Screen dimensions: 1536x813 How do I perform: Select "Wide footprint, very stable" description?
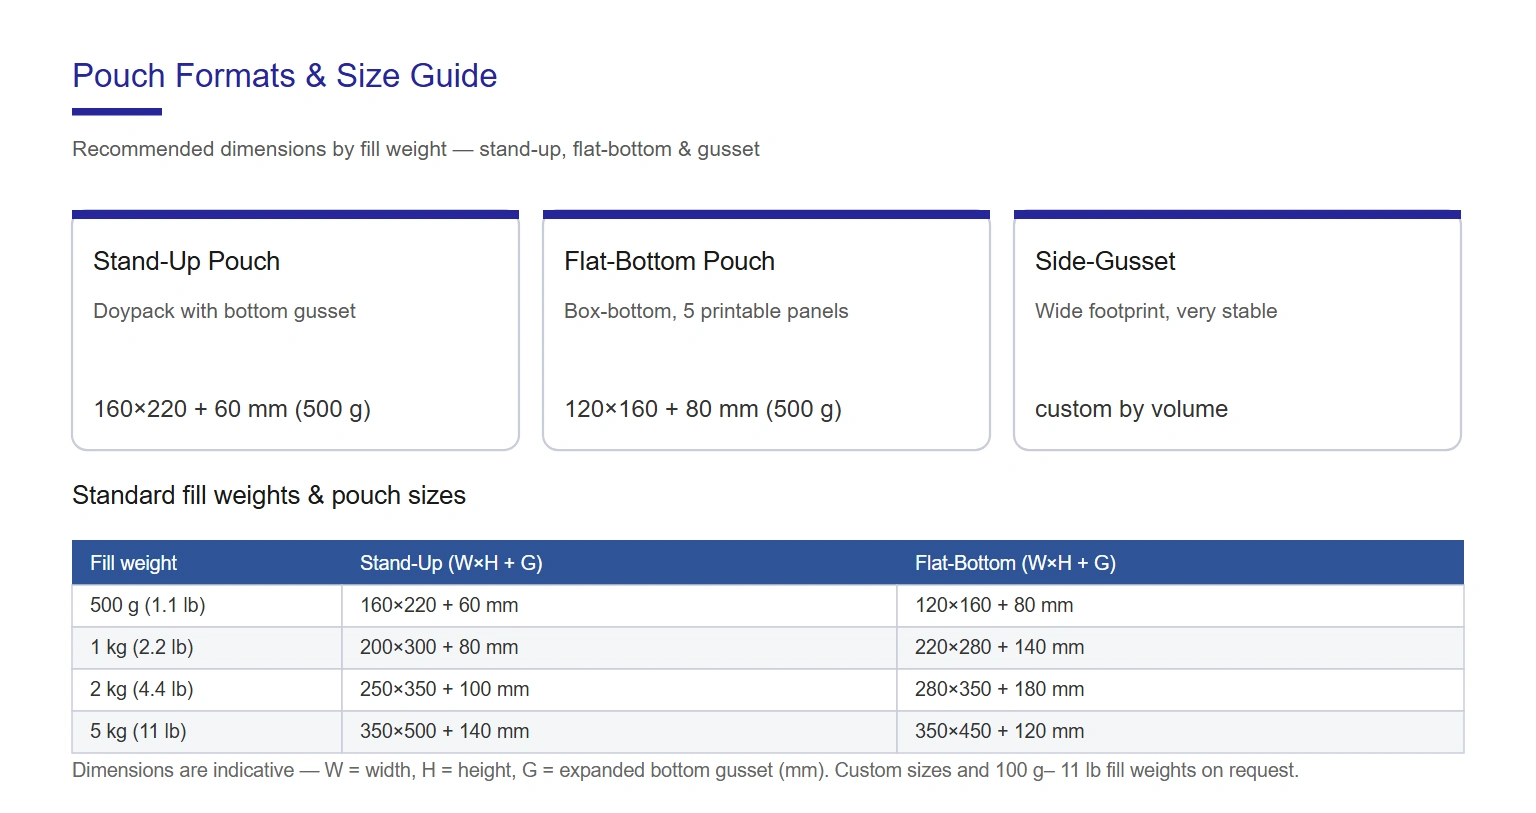[x=1156, y=311]
